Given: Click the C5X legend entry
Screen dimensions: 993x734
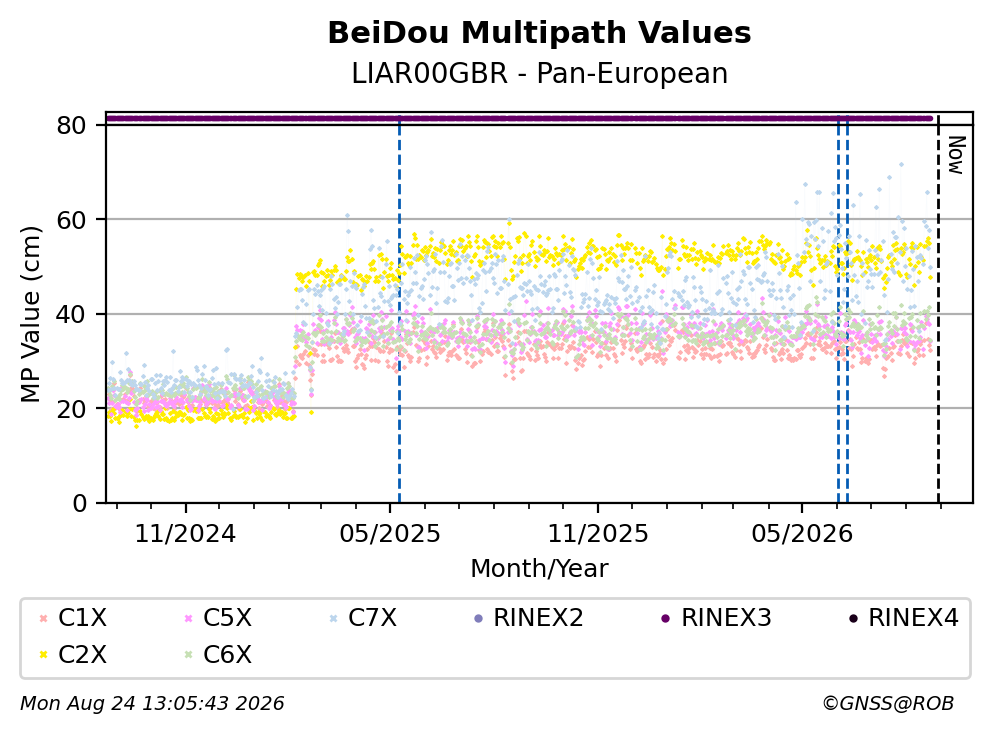Looking at the screenshot, I should [x=218, y=617].
